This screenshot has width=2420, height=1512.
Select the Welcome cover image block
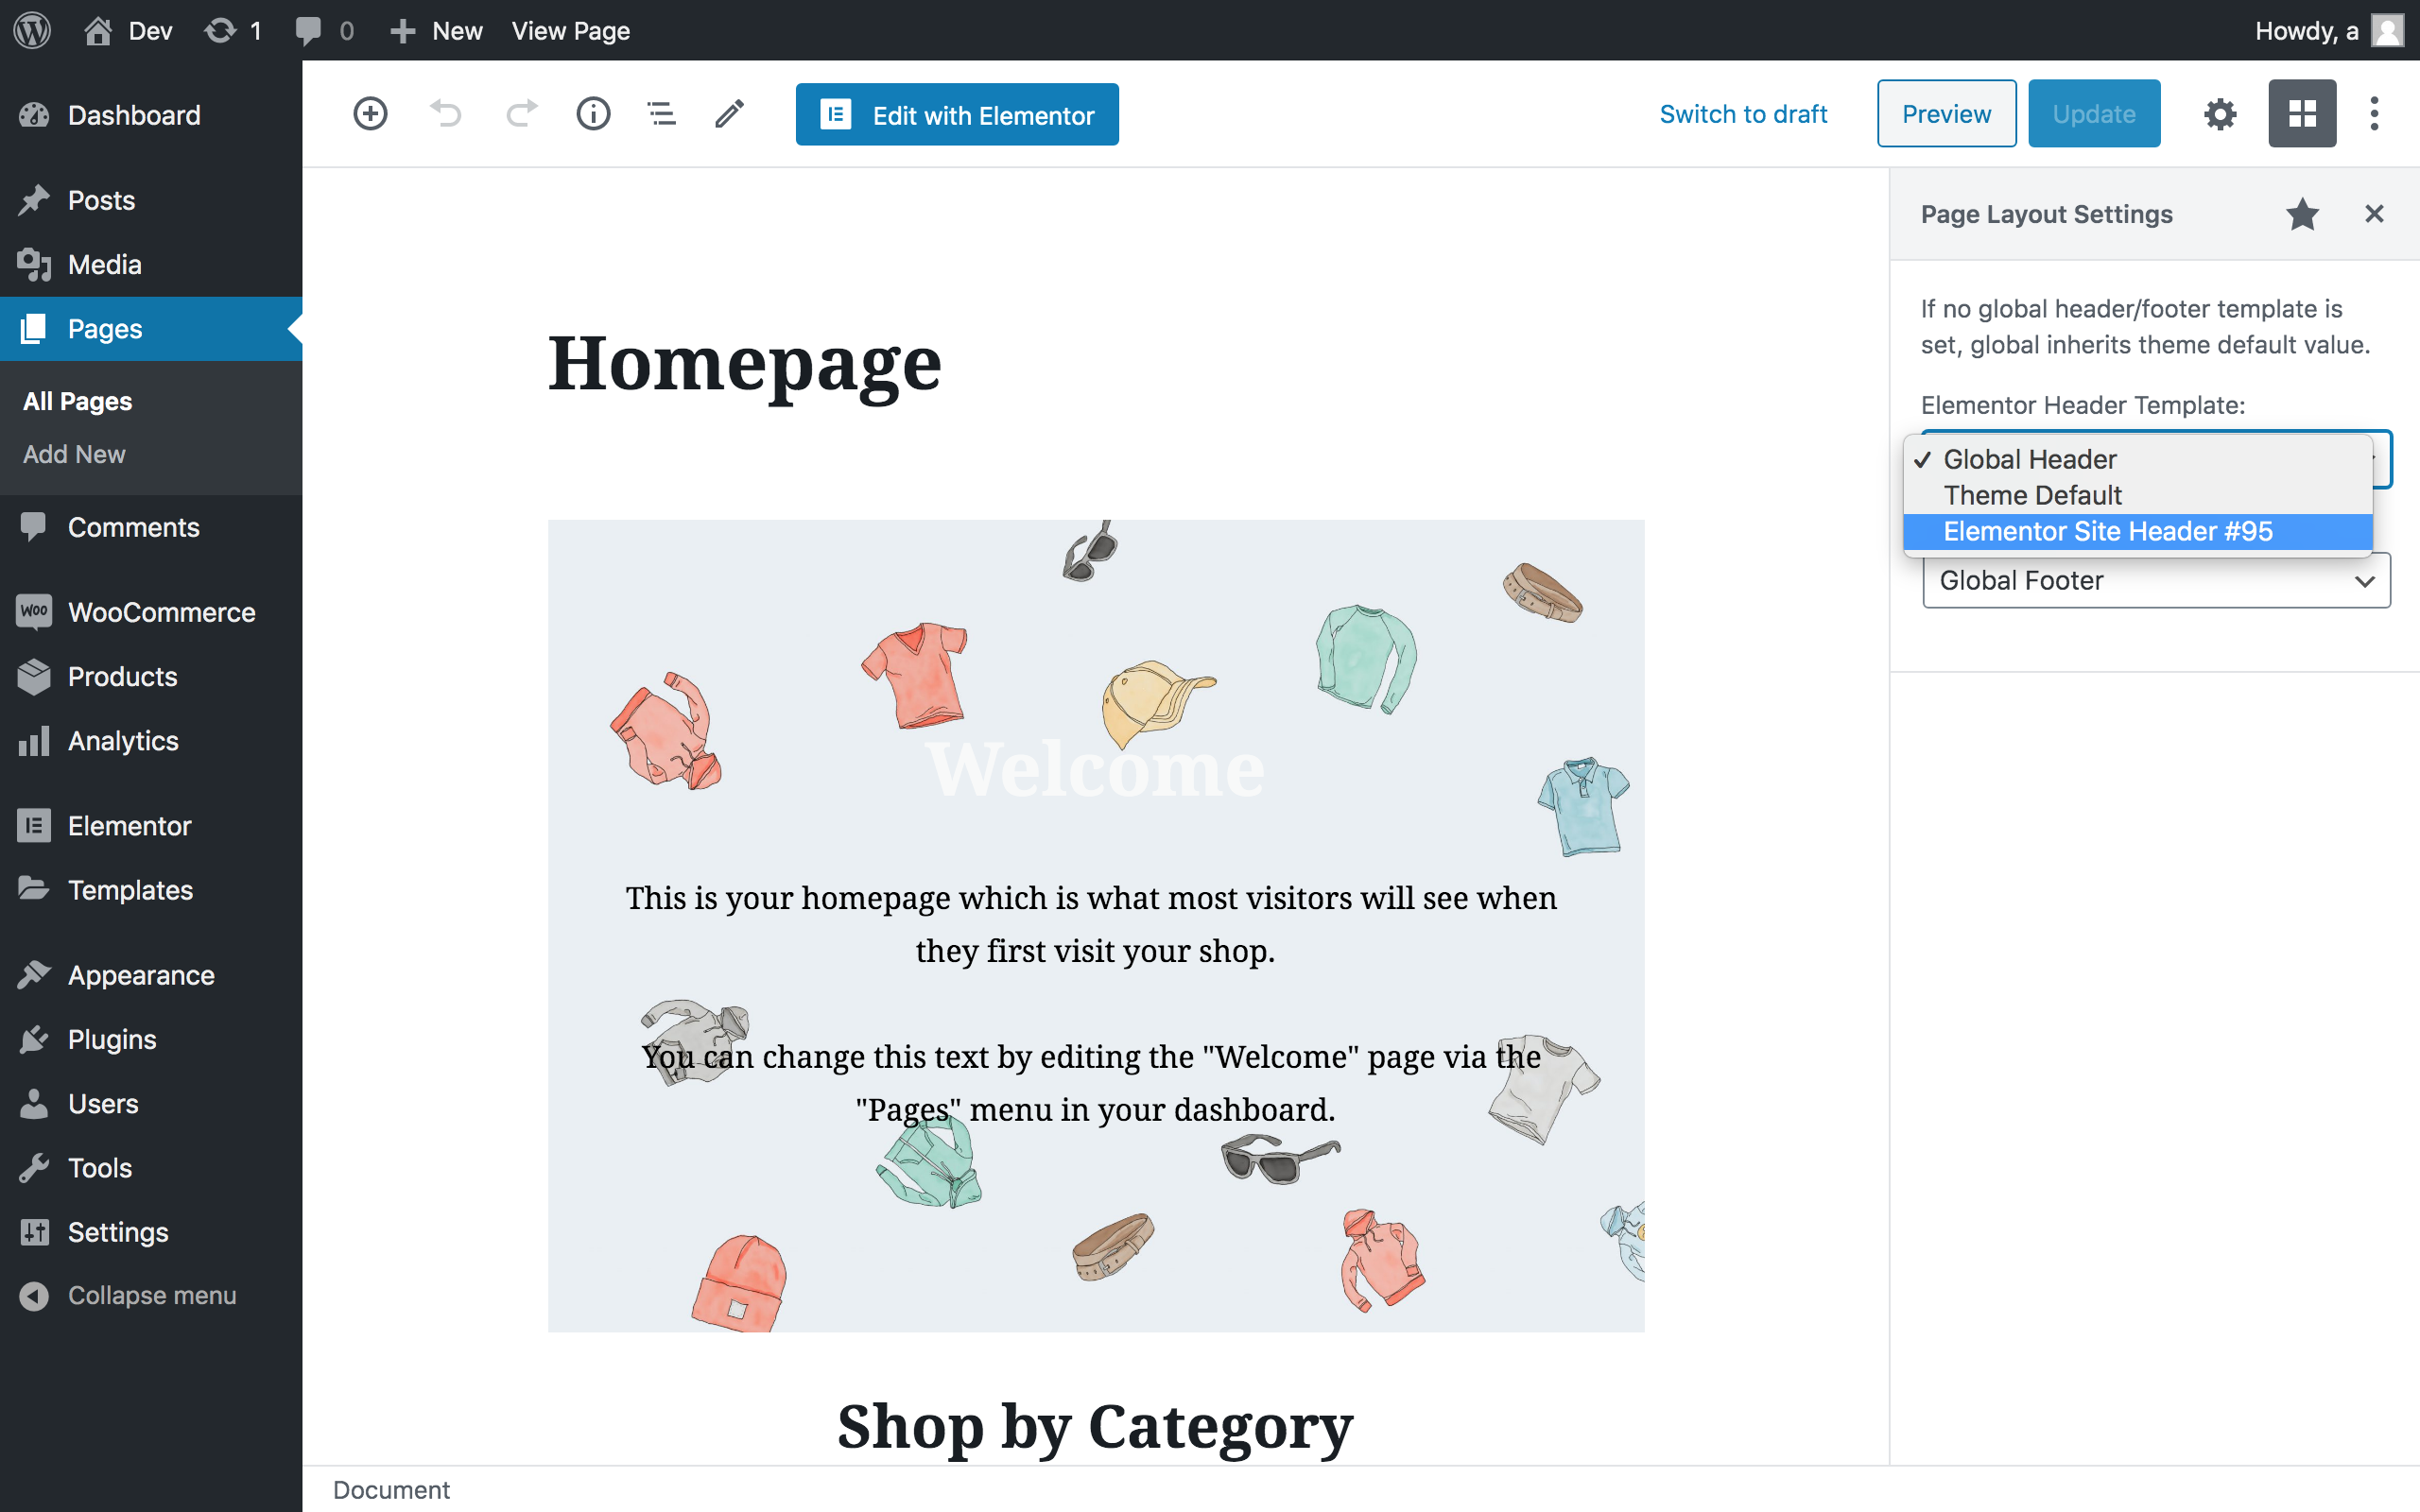(x=1095, y=925)
